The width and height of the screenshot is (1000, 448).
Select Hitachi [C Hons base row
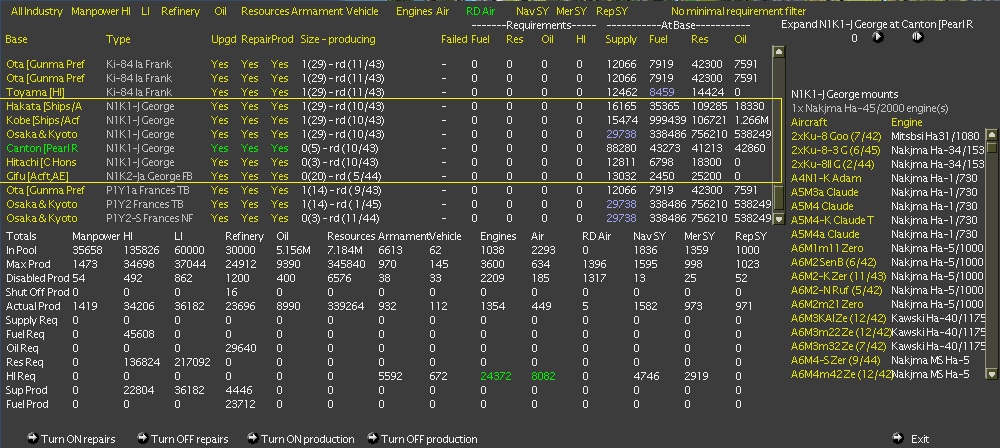tap(41, 162)
